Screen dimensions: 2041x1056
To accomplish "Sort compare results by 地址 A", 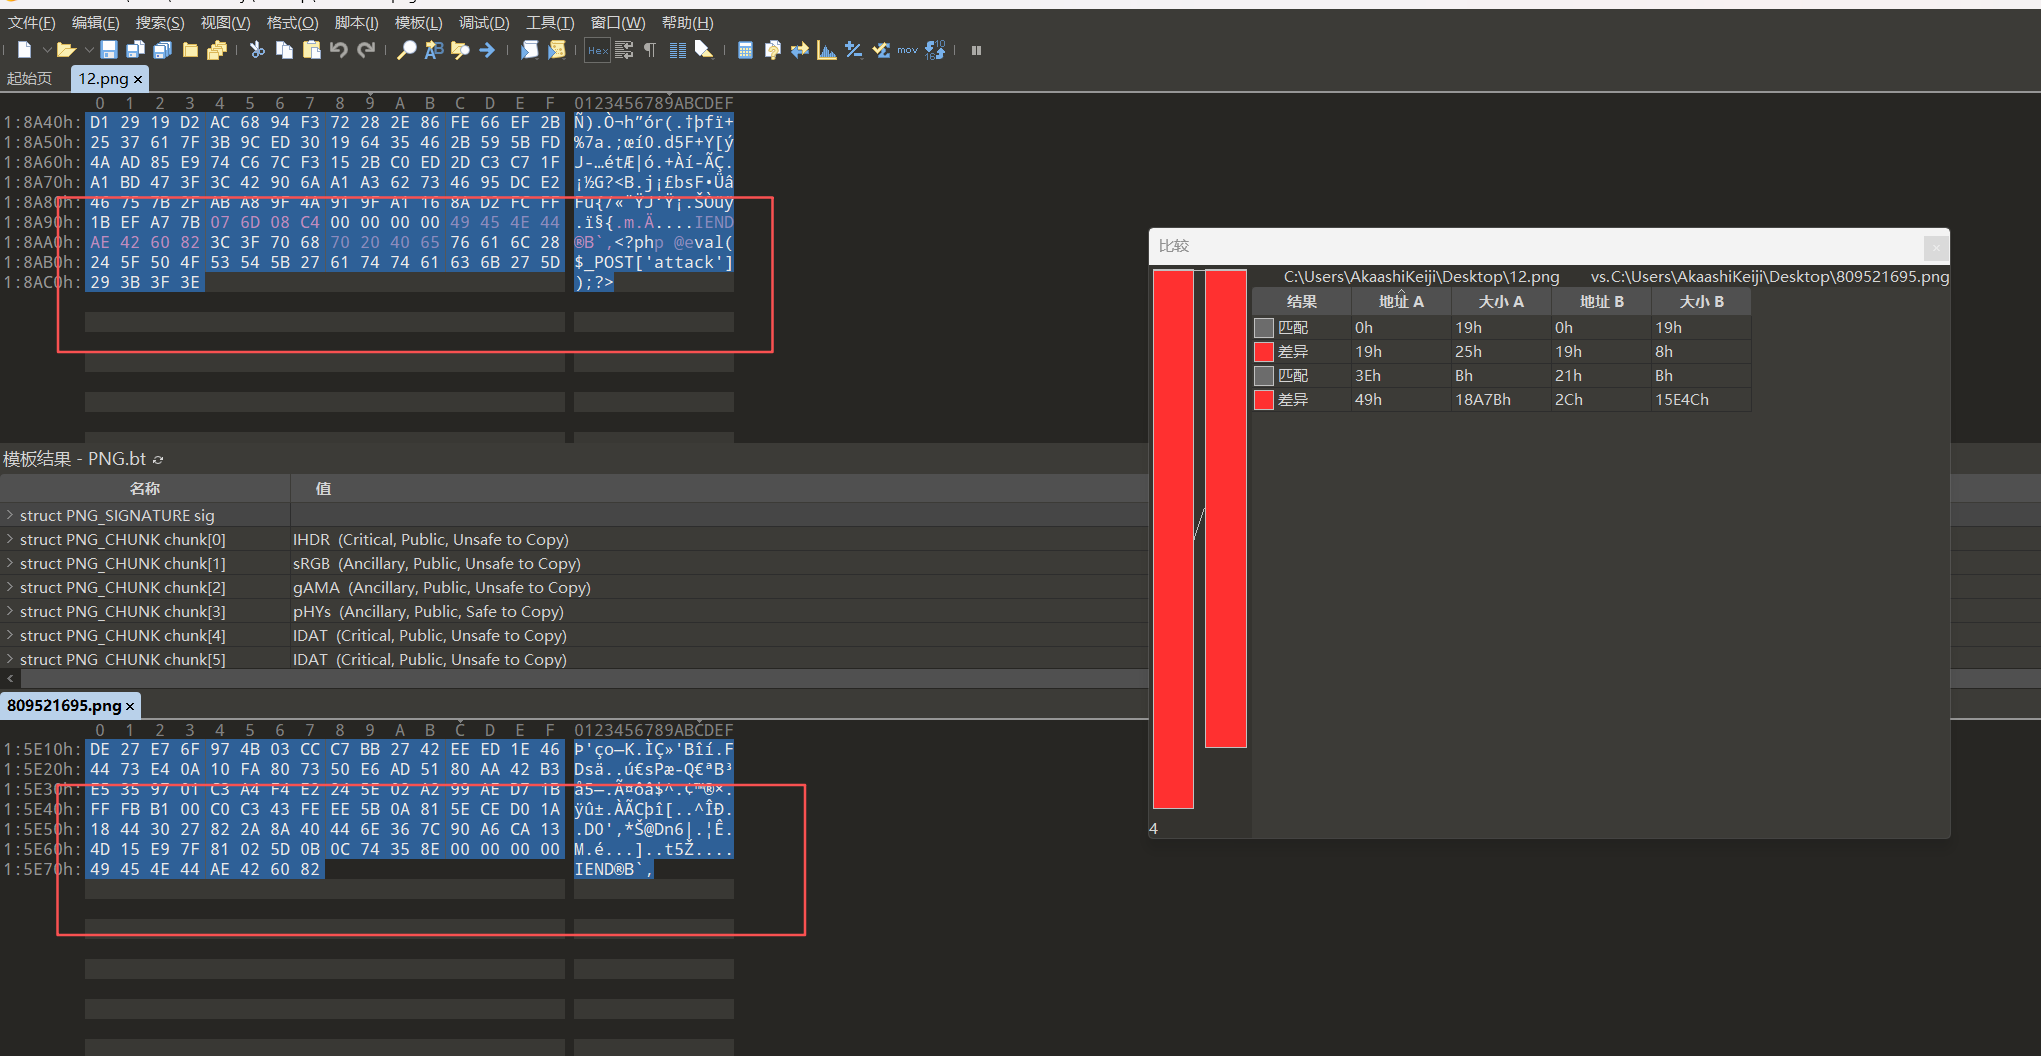I will point(1401,301).
